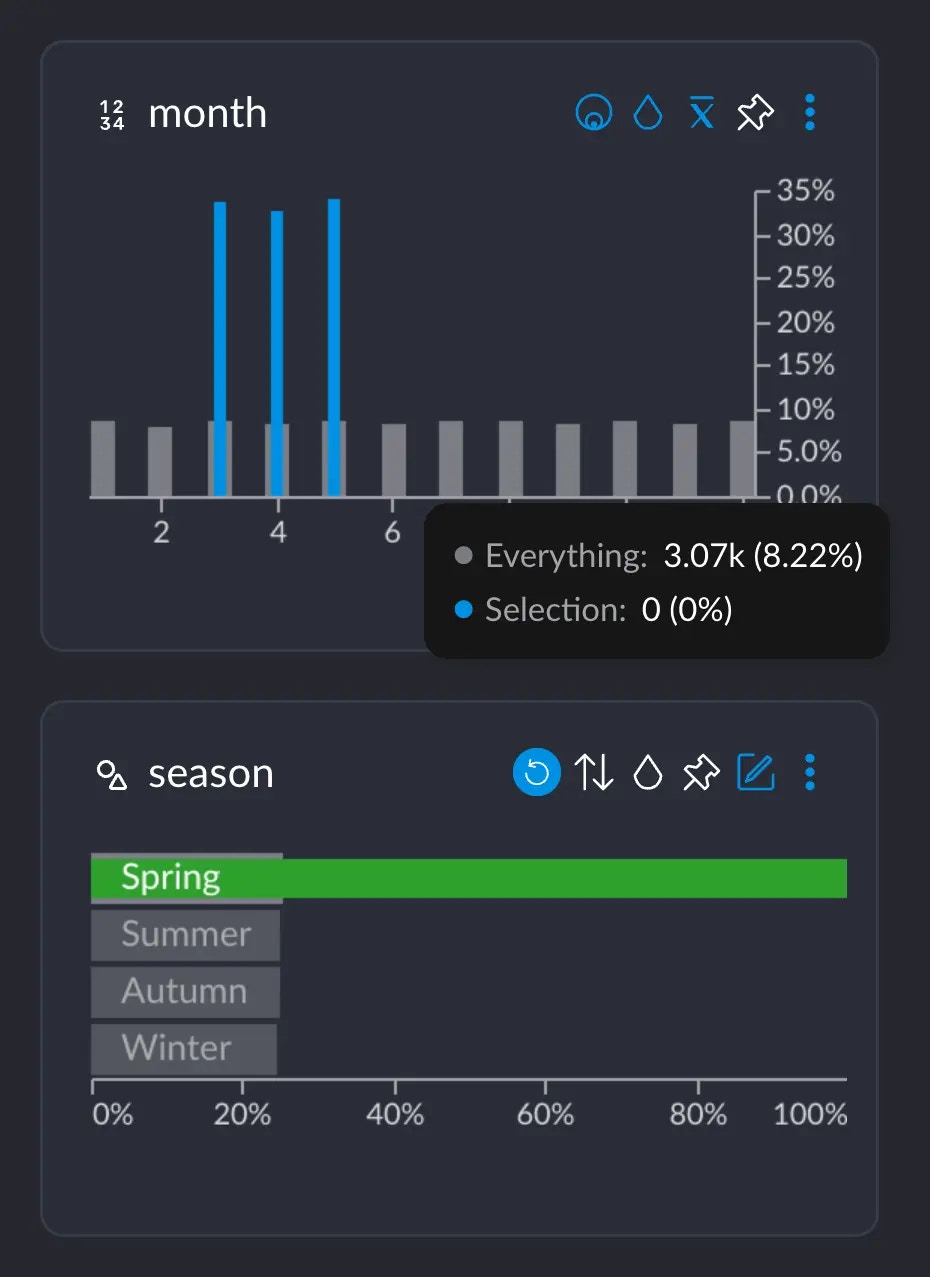Select the lasso selection tool on the month chart
Screen dimensions: 930x1277
(x=594, y=113)
